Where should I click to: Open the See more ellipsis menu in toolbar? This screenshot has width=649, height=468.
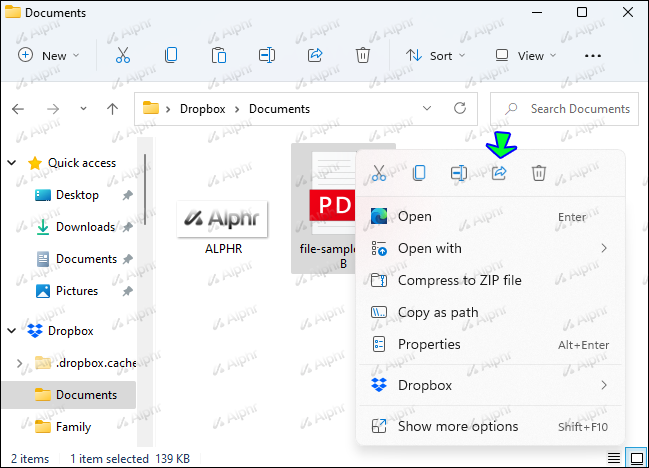[x=593, y=56]
